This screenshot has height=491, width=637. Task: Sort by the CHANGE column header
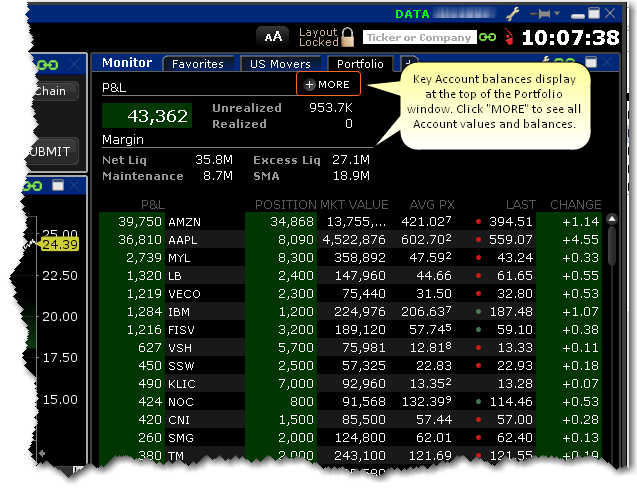(x=575, y=204)
